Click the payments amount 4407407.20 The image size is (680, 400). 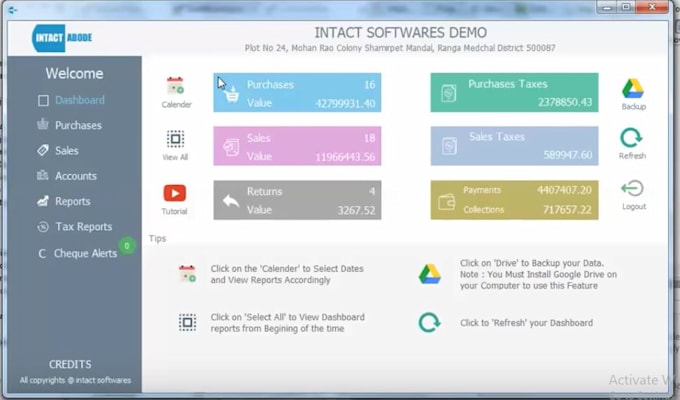tap(564, 190)
